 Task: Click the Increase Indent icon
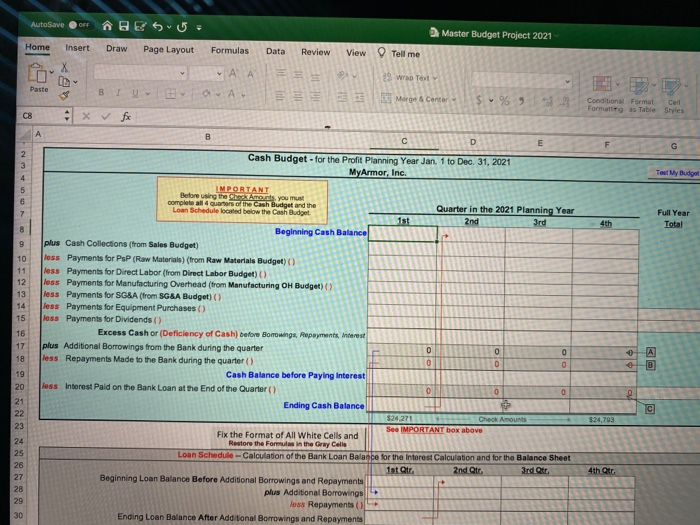pos(359,97)
